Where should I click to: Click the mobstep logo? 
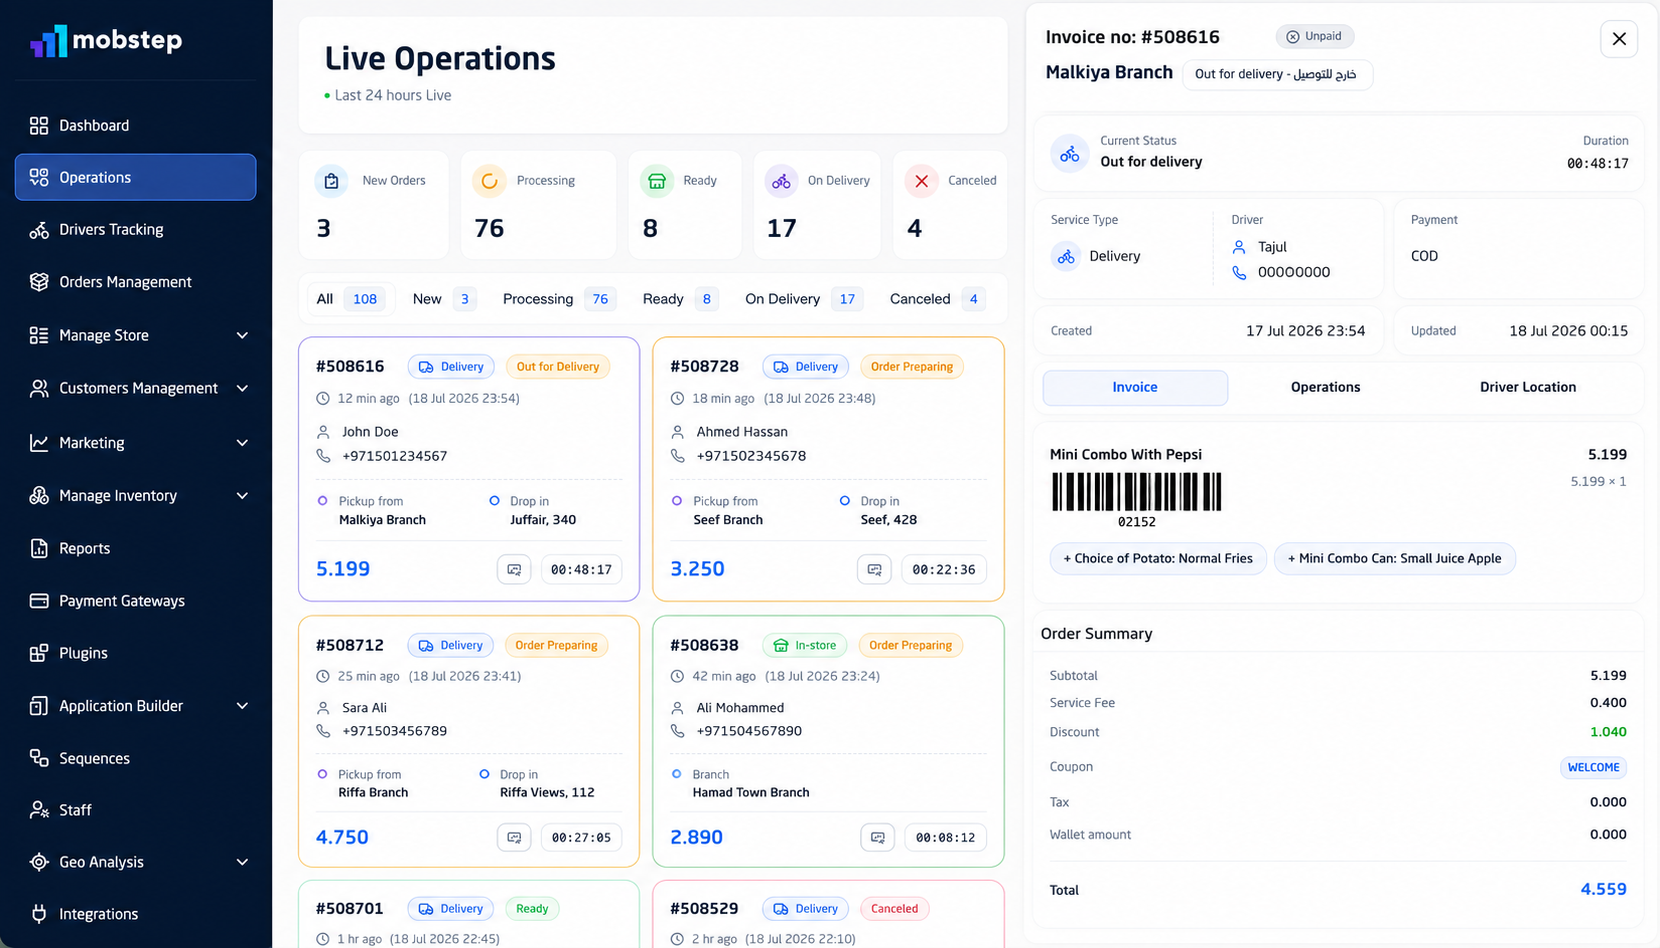106,40
